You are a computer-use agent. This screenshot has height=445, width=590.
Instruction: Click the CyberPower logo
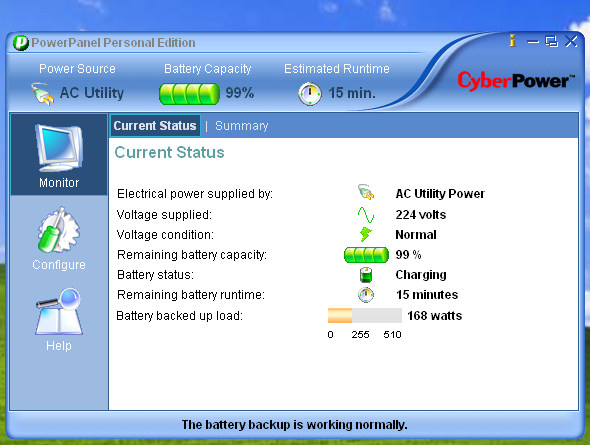pos(516,80)
